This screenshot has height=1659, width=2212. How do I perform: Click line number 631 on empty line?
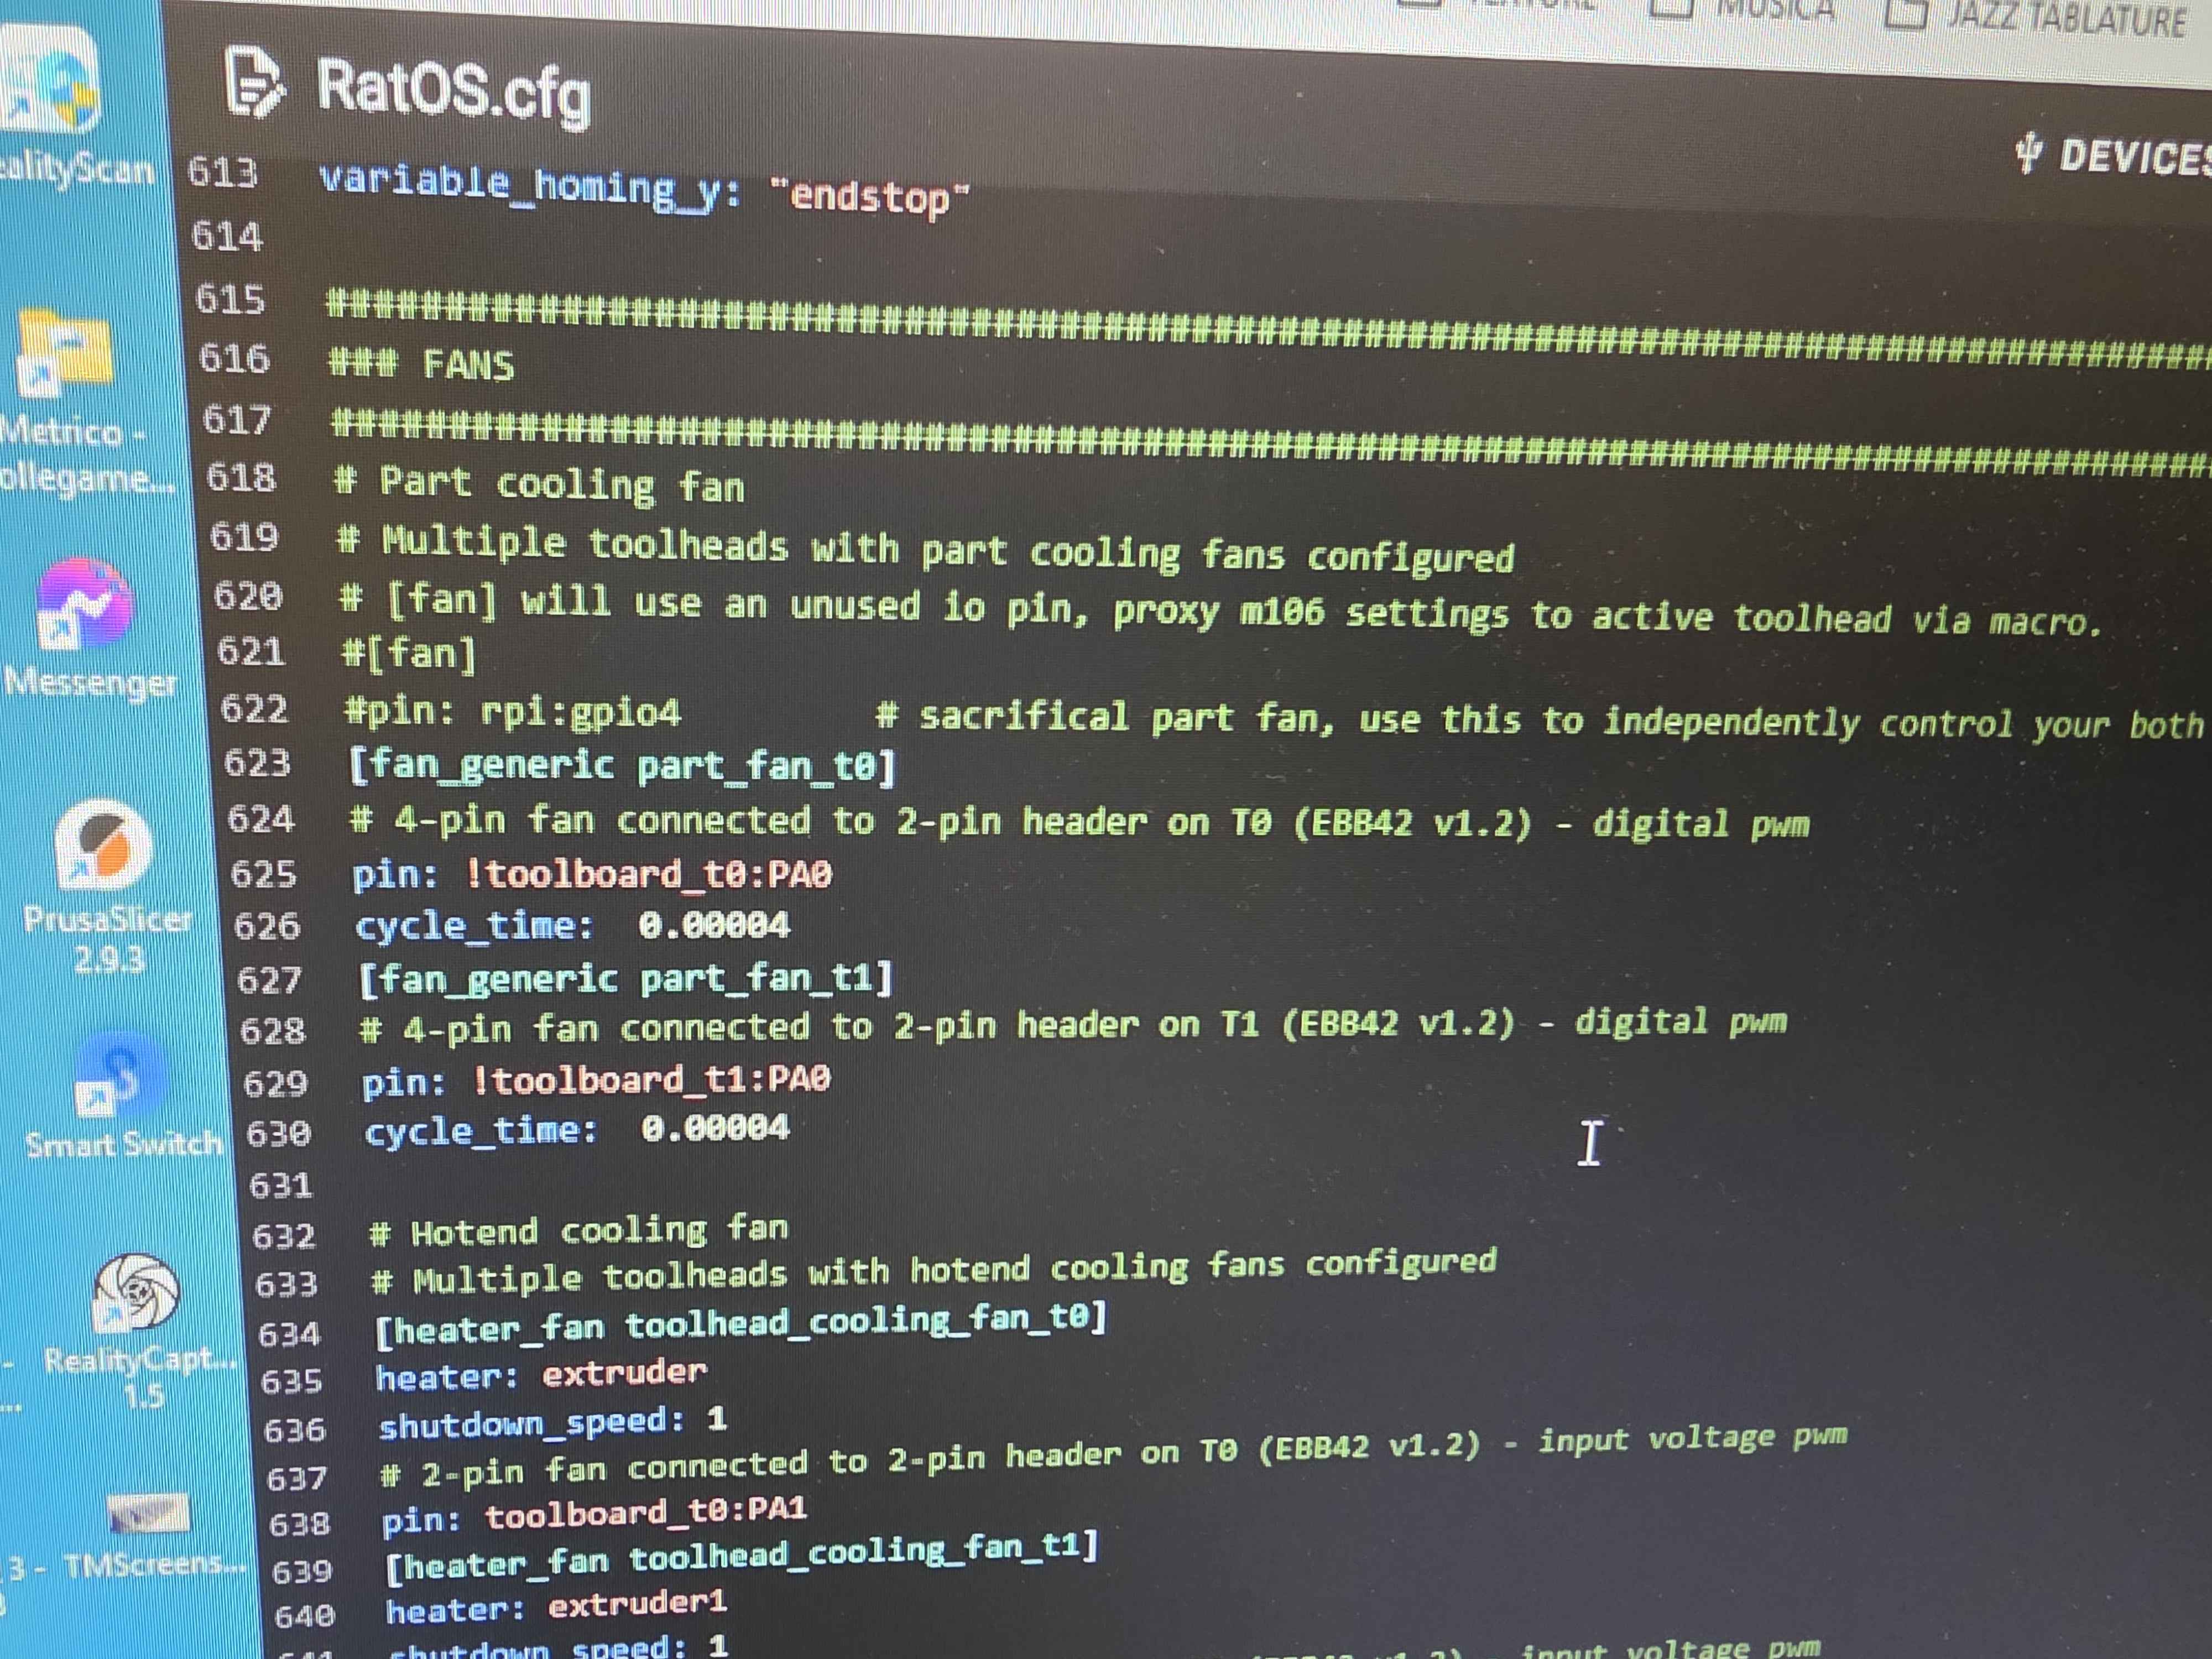point(281,1186)
